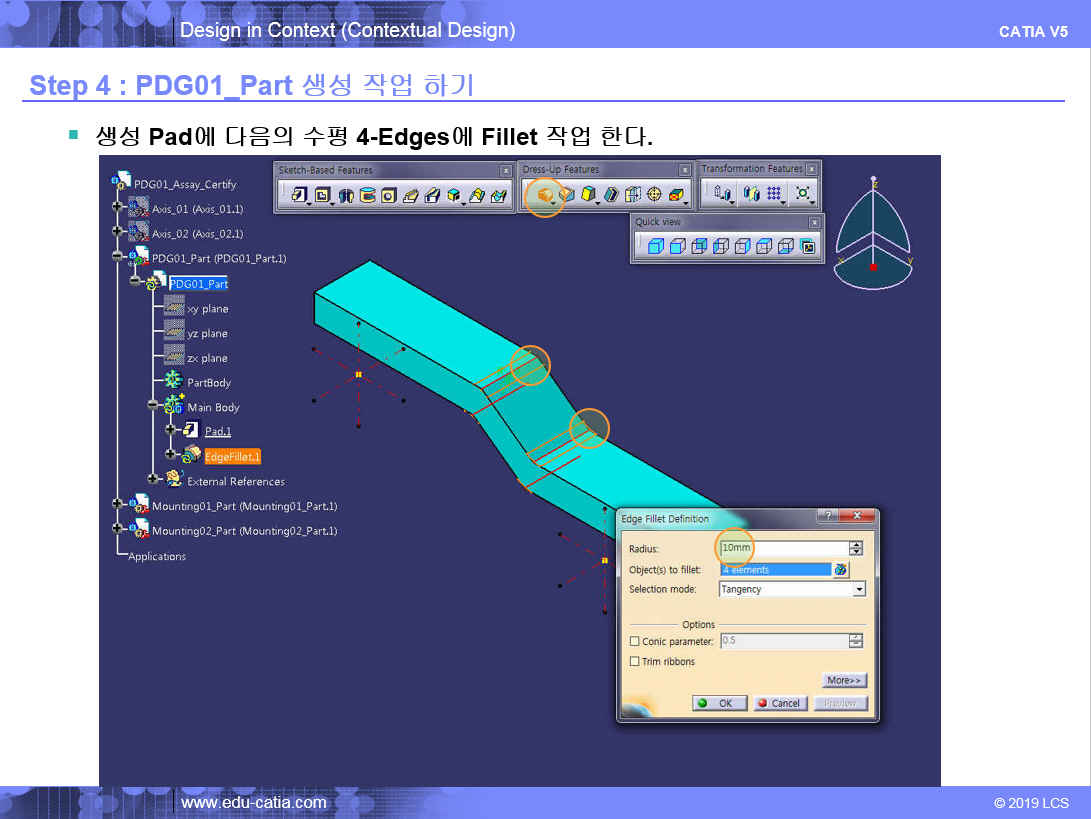Image resolution: width=1091 pixels, height=819 pixels.
Task: Select the Draft Angle tool
Action: click(x=588, y=194)
